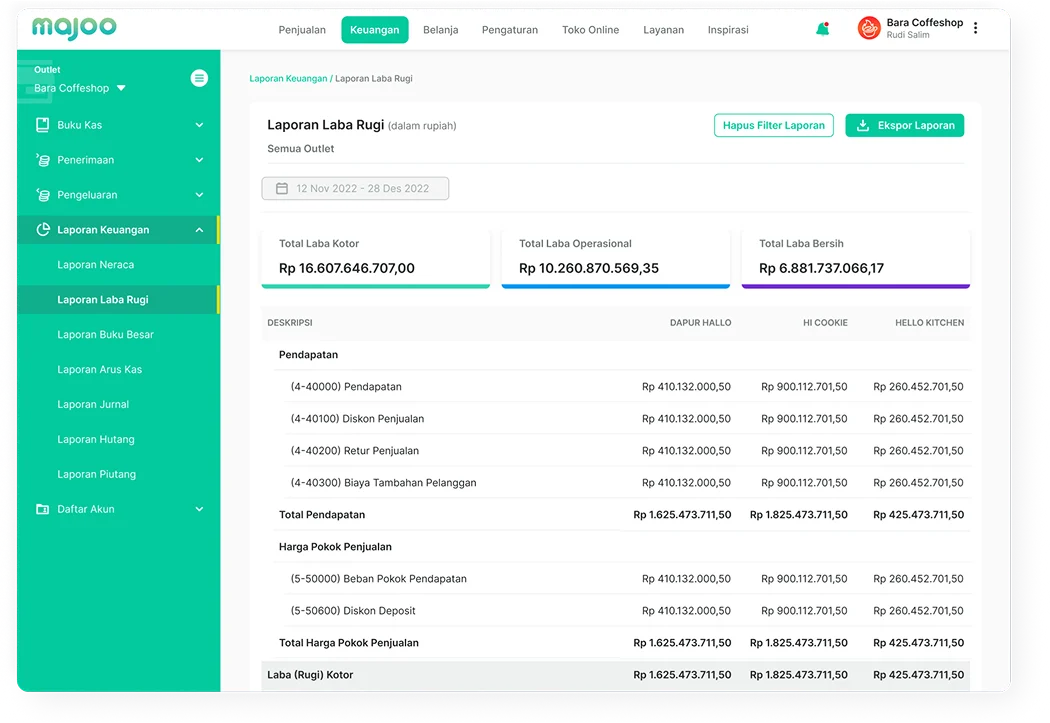Viewport: 1050px width, 723px height.
Task: Click the Hapus Filter Laporan button
Action: coord(773,126)
